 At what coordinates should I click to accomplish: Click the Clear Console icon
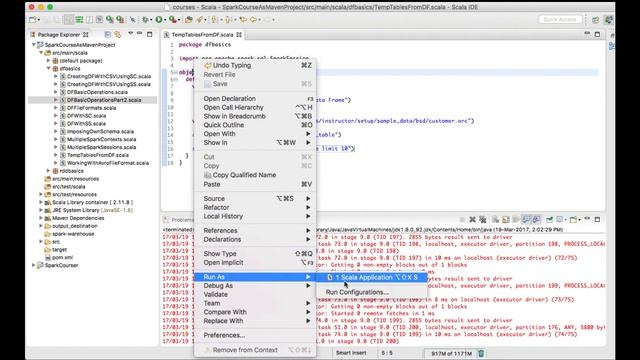click(495, 220)
